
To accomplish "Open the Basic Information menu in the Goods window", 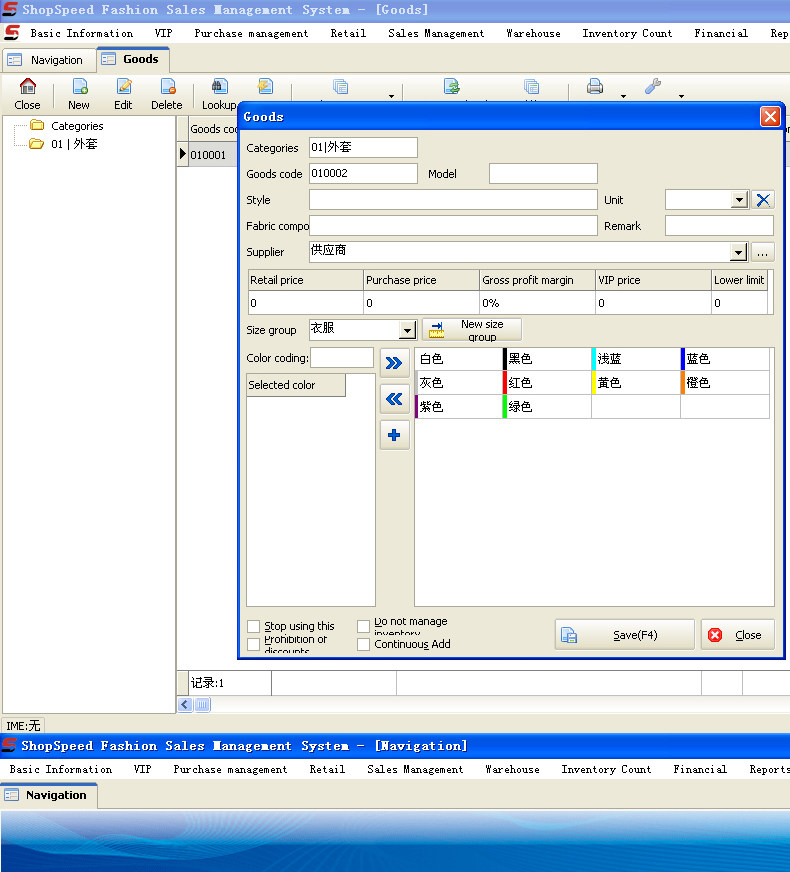I will (x=82, y=33).
